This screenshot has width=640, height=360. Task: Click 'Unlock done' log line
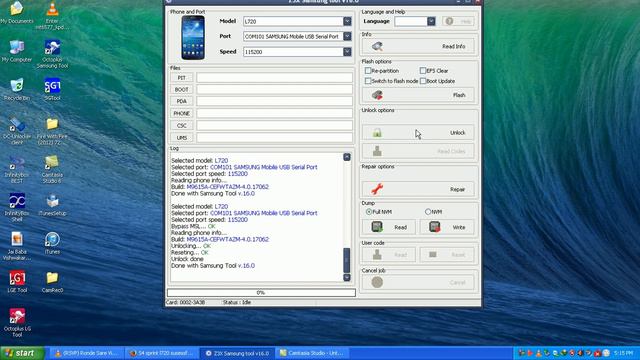pyautogui.click(x=187, y=259)
